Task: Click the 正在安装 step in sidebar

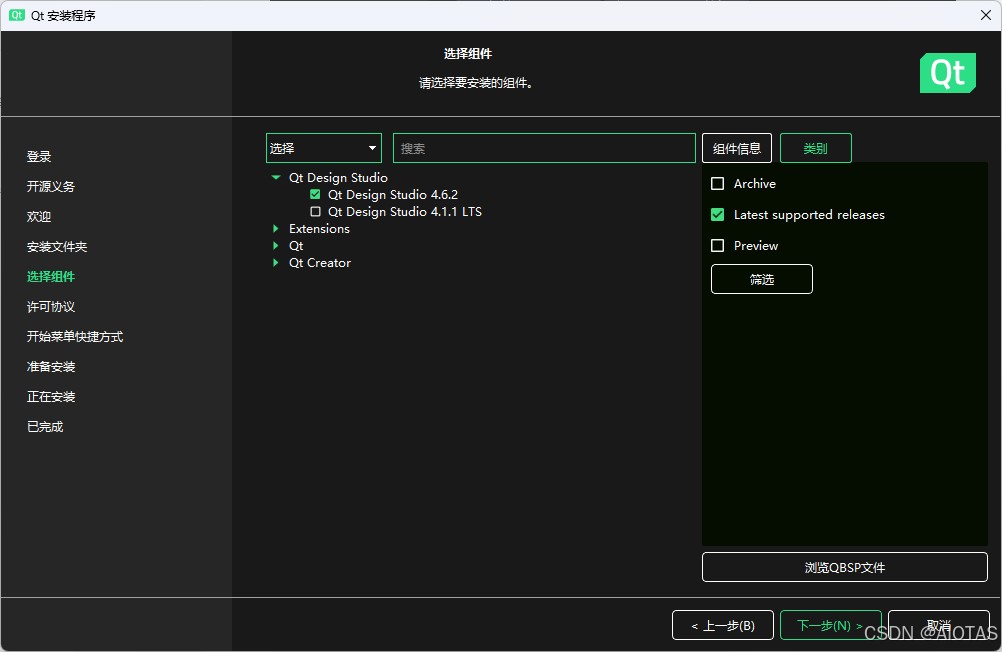Action: point(51,397)
